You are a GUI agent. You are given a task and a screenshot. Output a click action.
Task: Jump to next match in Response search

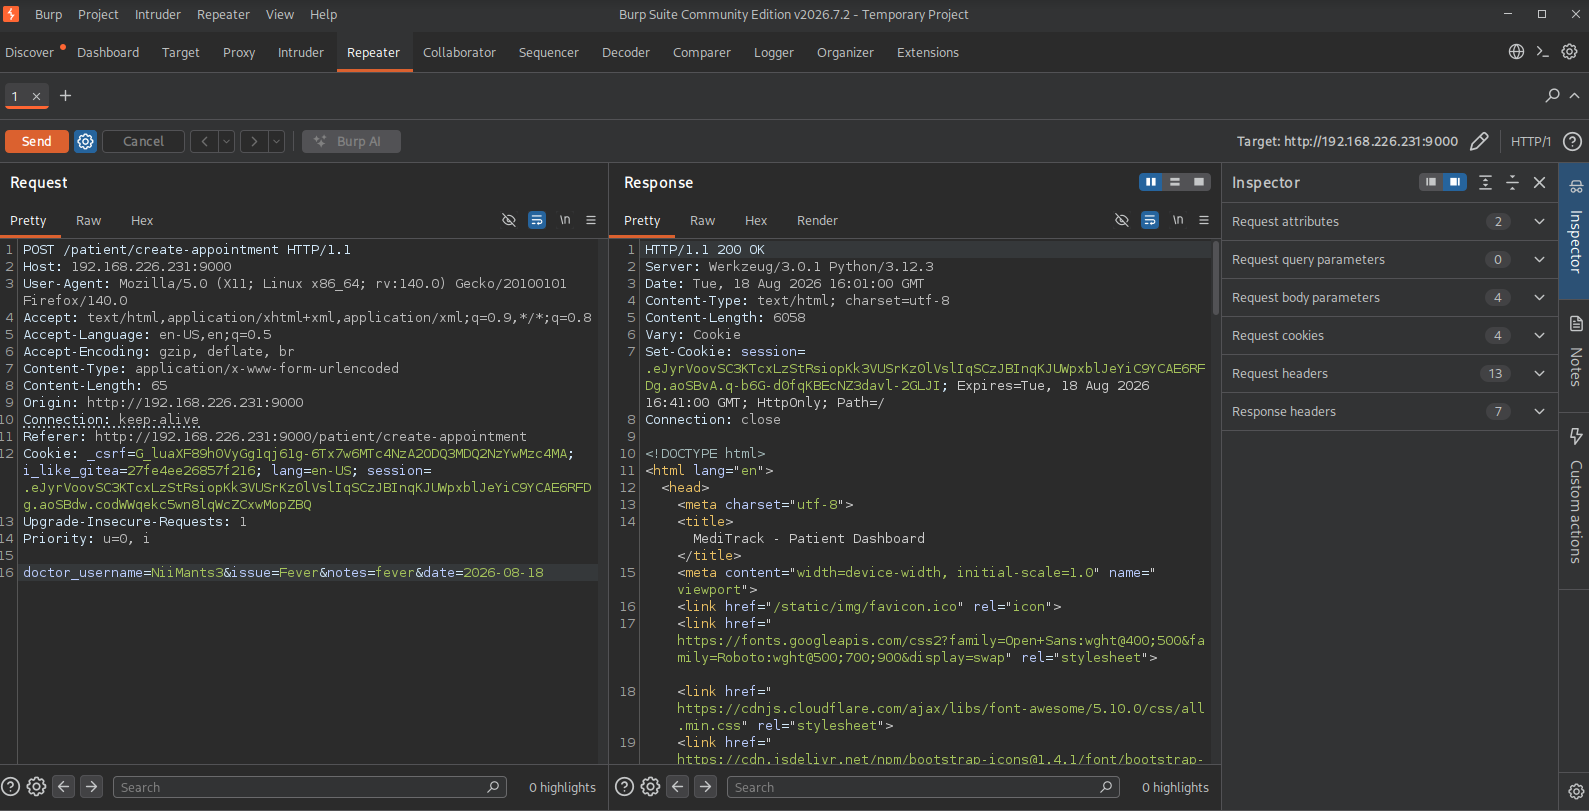(x=705, y=787)
